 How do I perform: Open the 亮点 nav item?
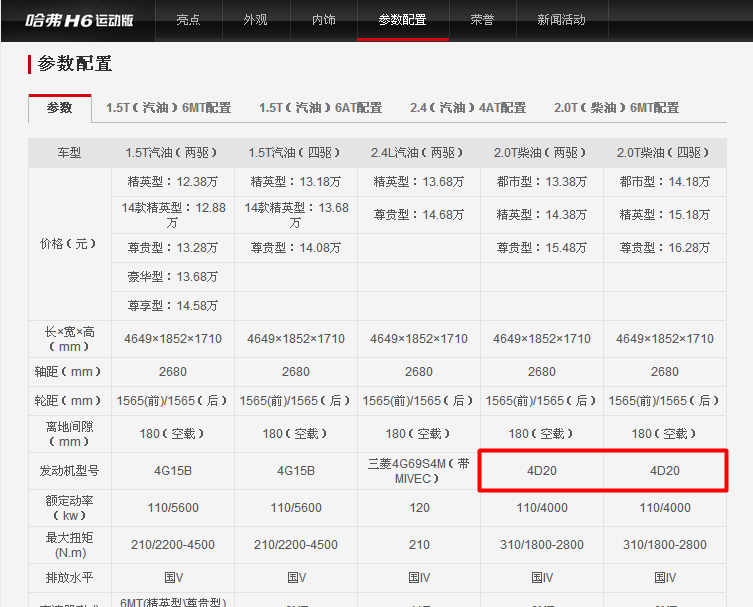(188, 20)
